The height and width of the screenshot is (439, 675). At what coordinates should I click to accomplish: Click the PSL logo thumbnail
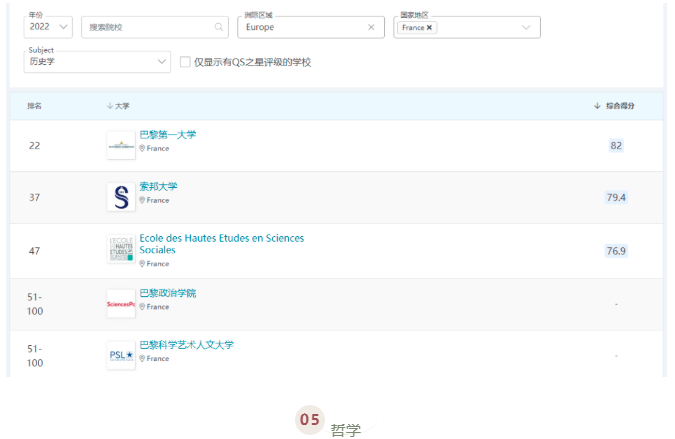click(121, 356)
